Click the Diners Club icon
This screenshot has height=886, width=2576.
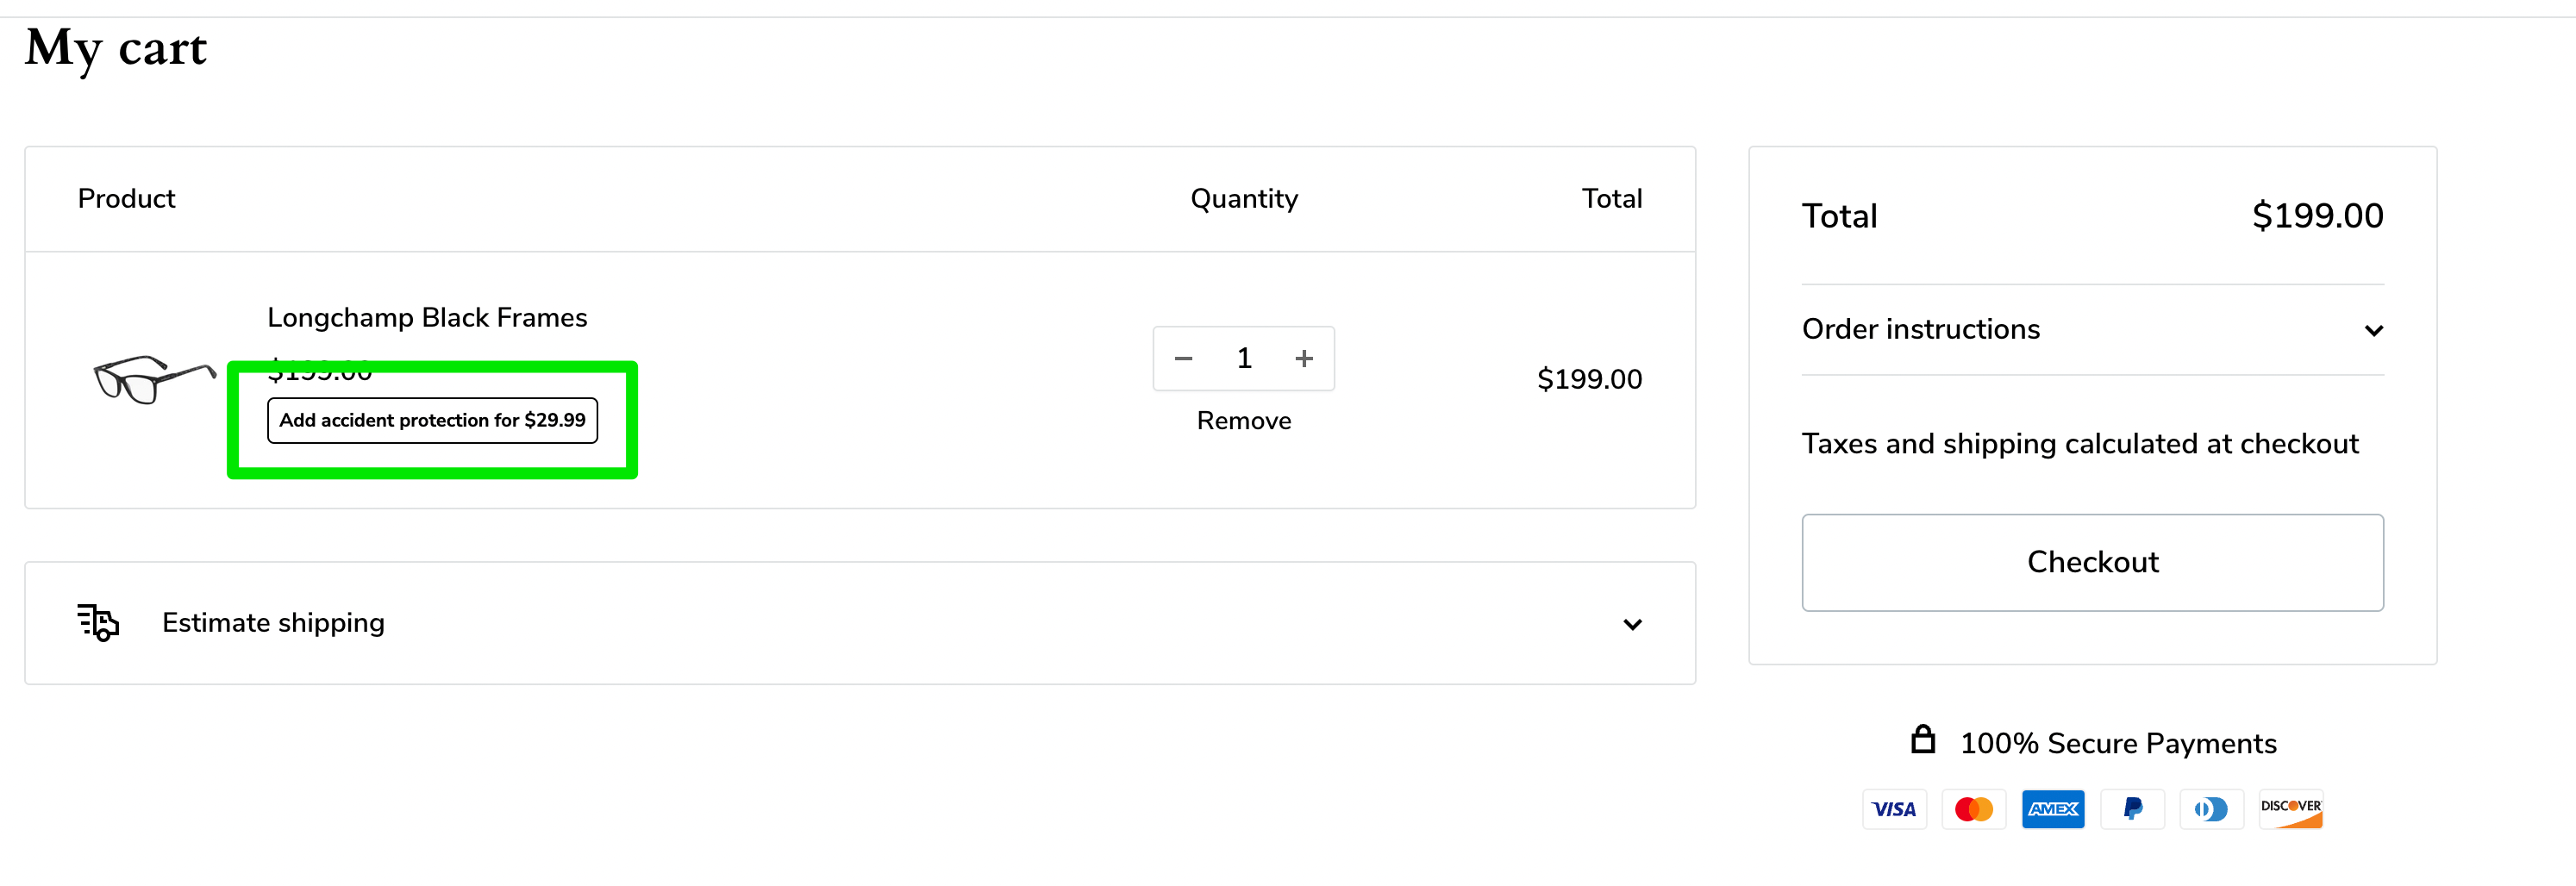pyautogui.click(x=2211, y=809)
